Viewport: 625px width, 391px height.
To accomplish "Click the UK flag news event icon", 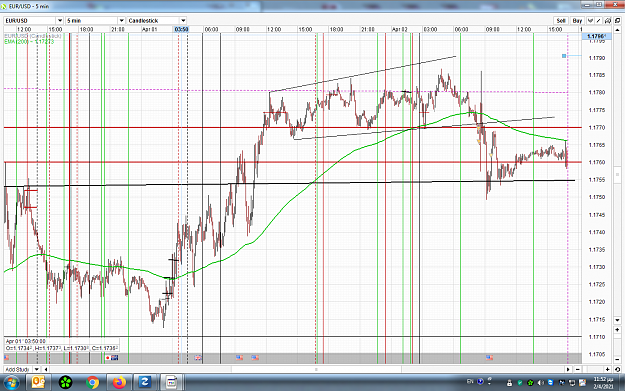I will 198,358.
